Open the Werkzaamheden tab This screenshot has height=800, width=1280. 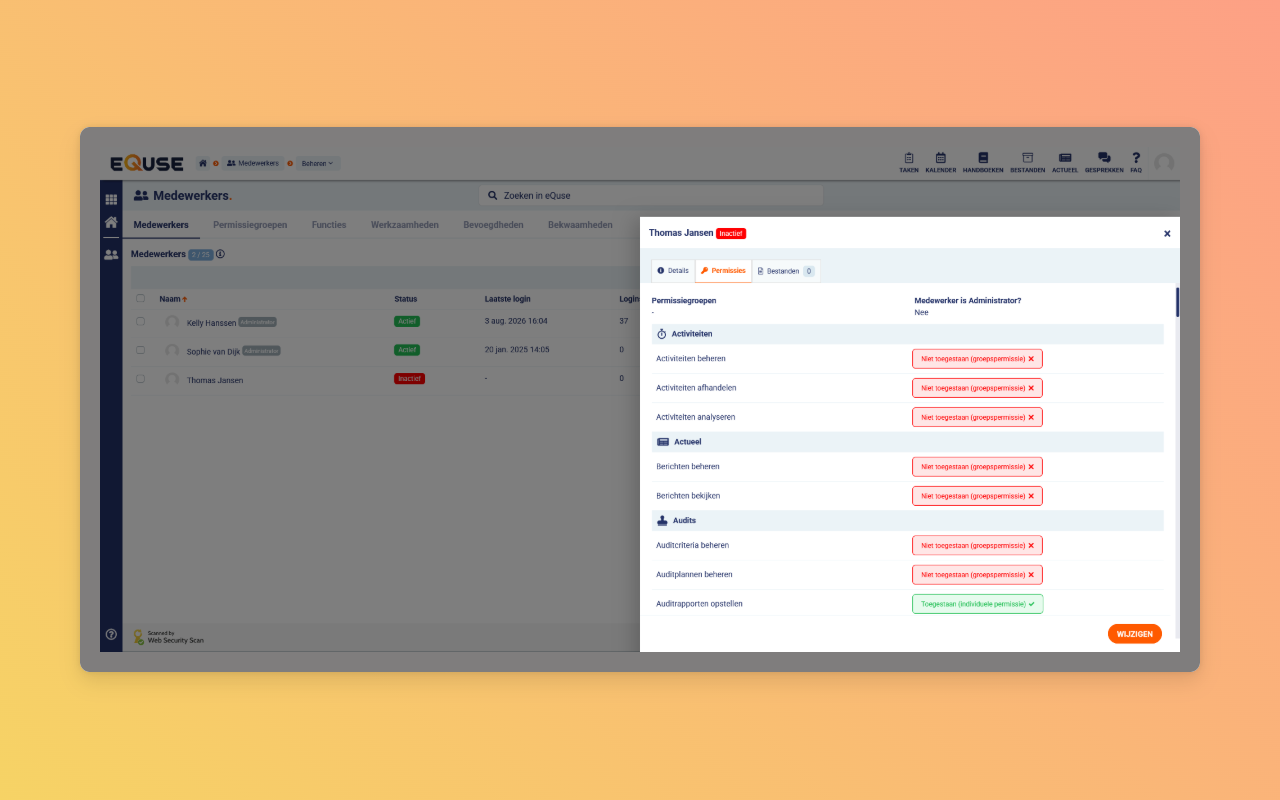(x=405, y=225)
